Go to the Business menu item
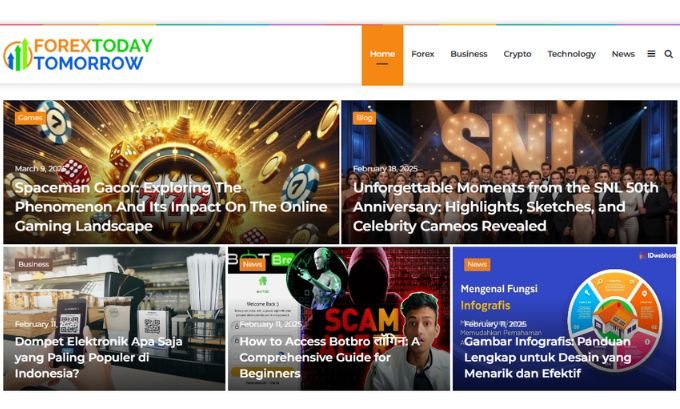Screen dimensions: 680x409 pyautogui.click(x=469, y=54)
